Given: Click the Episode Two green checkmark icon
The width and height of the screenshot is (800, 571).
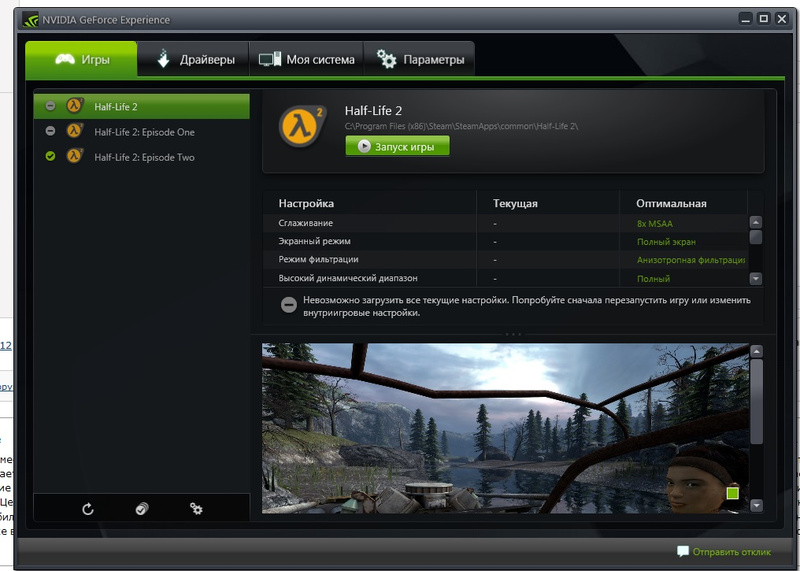Looking at the screenshot, I should point(50,156).
